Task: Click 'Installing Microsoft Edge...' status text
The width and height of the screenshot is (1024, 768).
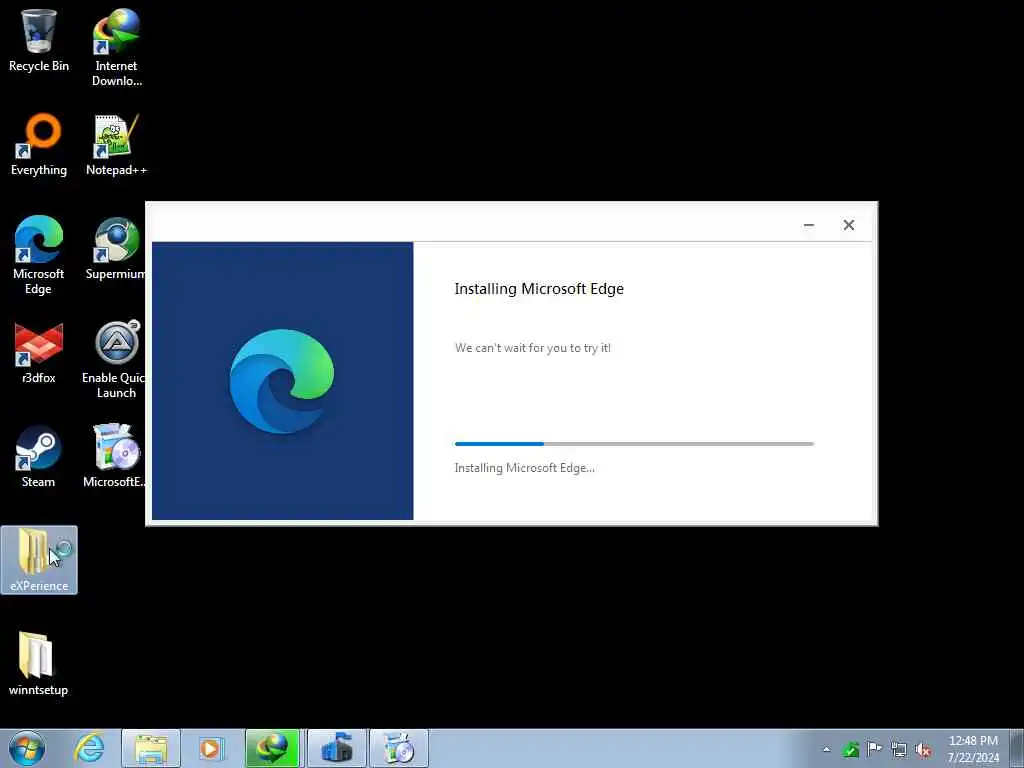Action: point(524,468)
